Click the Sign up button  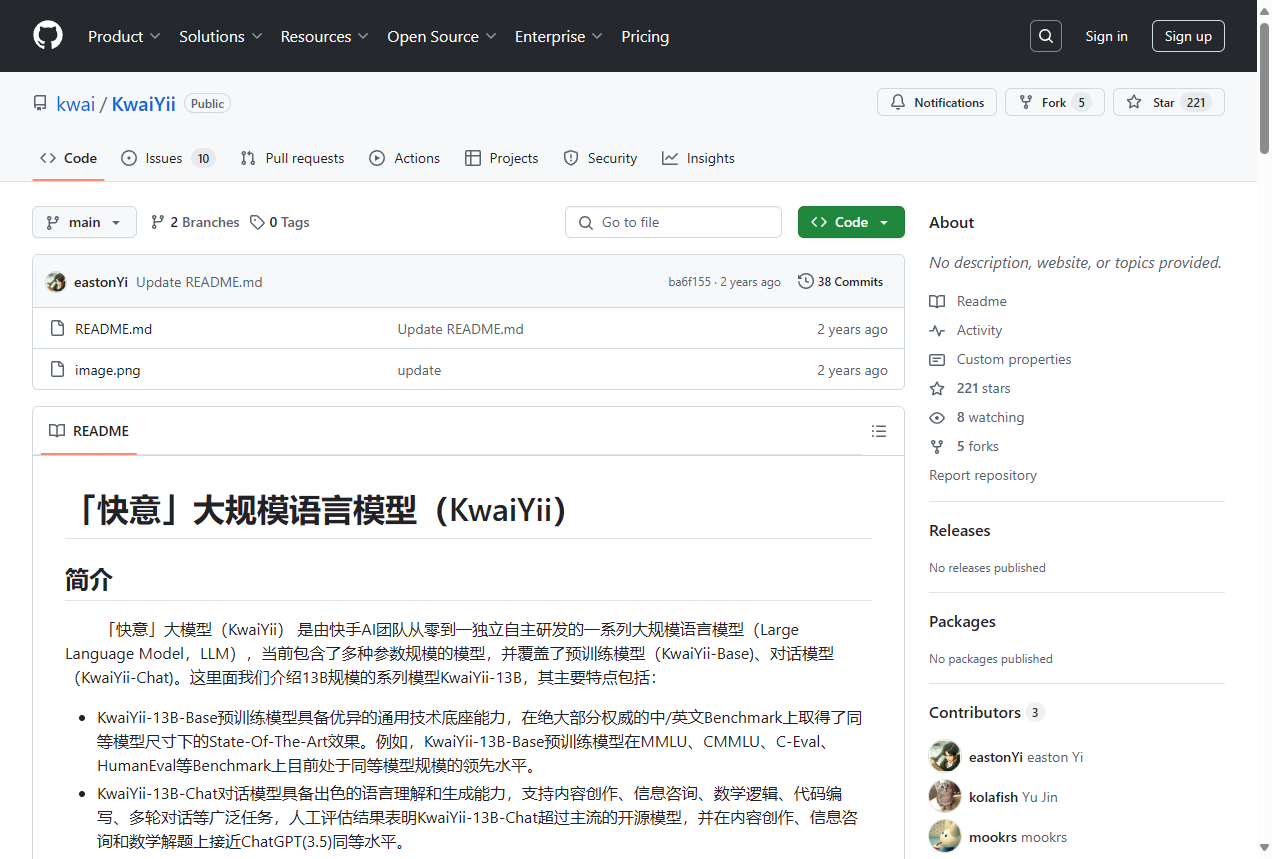coord(1187,36)
